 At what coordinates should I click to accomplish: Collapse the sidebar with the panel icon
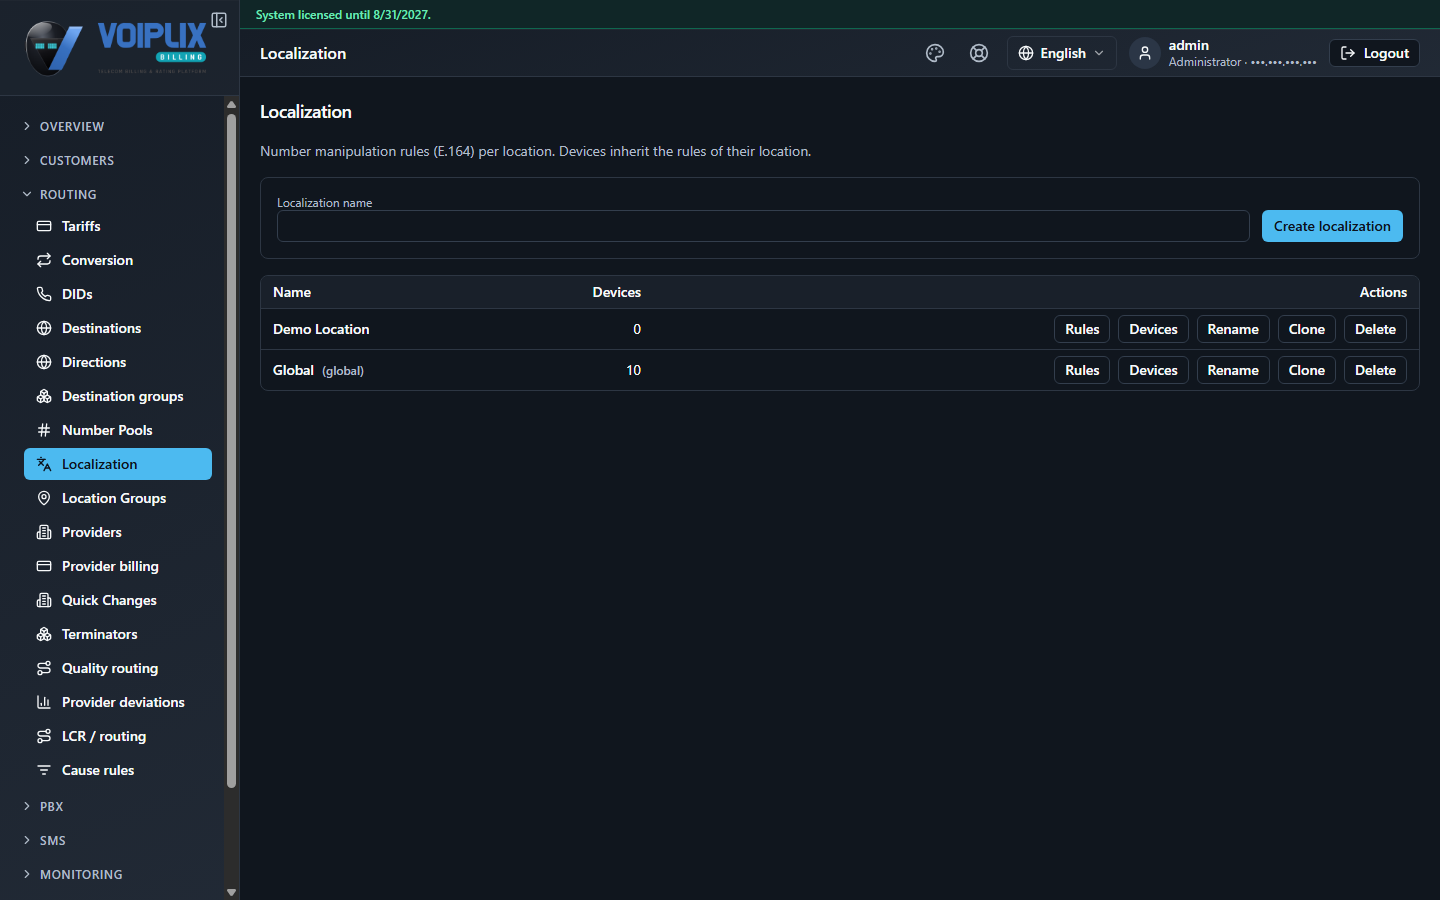[x=219, y=20]
